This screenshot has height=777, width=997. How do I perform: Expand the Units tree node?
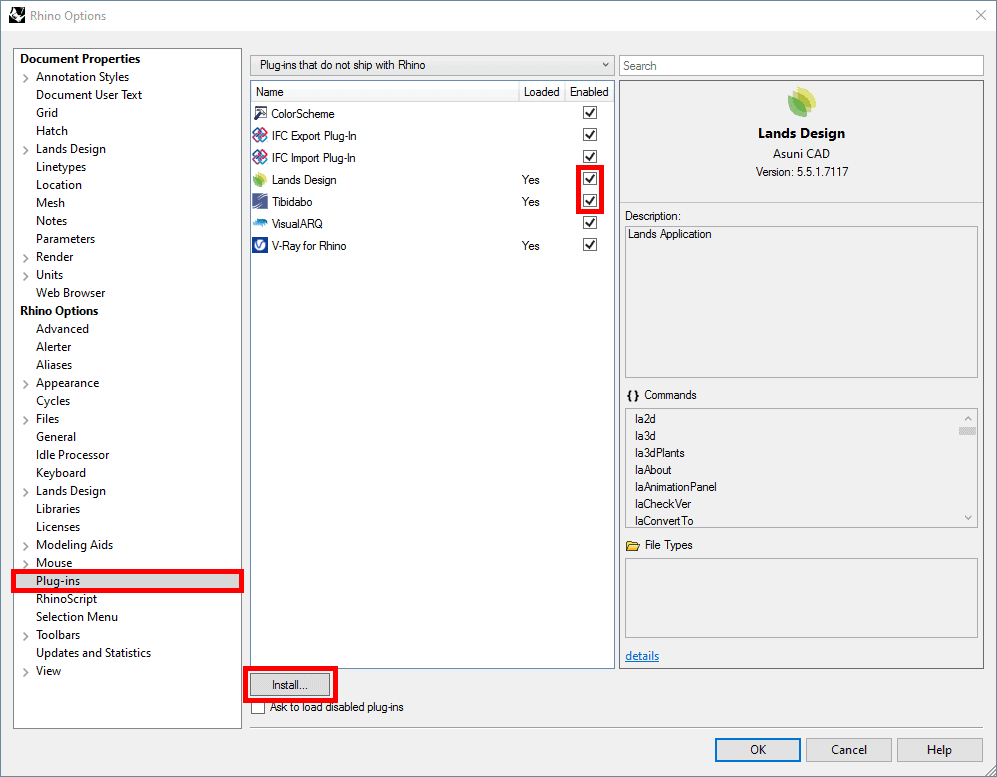pos(25,276)
